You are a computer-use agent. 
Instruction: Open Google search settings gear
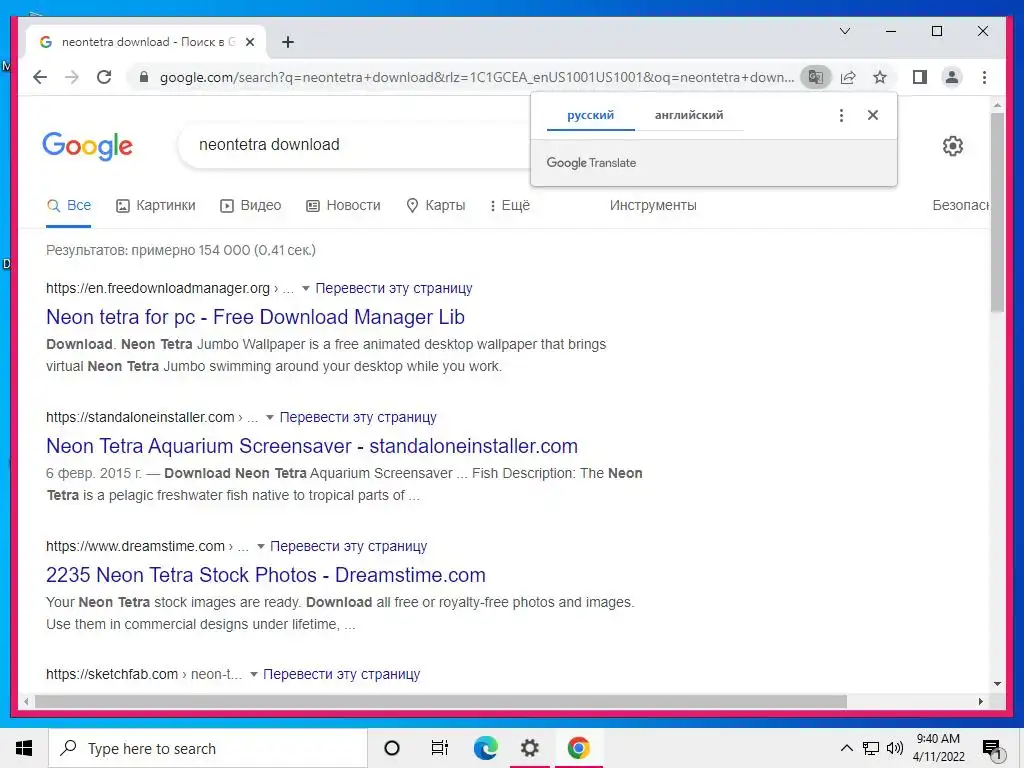point(953,146)
